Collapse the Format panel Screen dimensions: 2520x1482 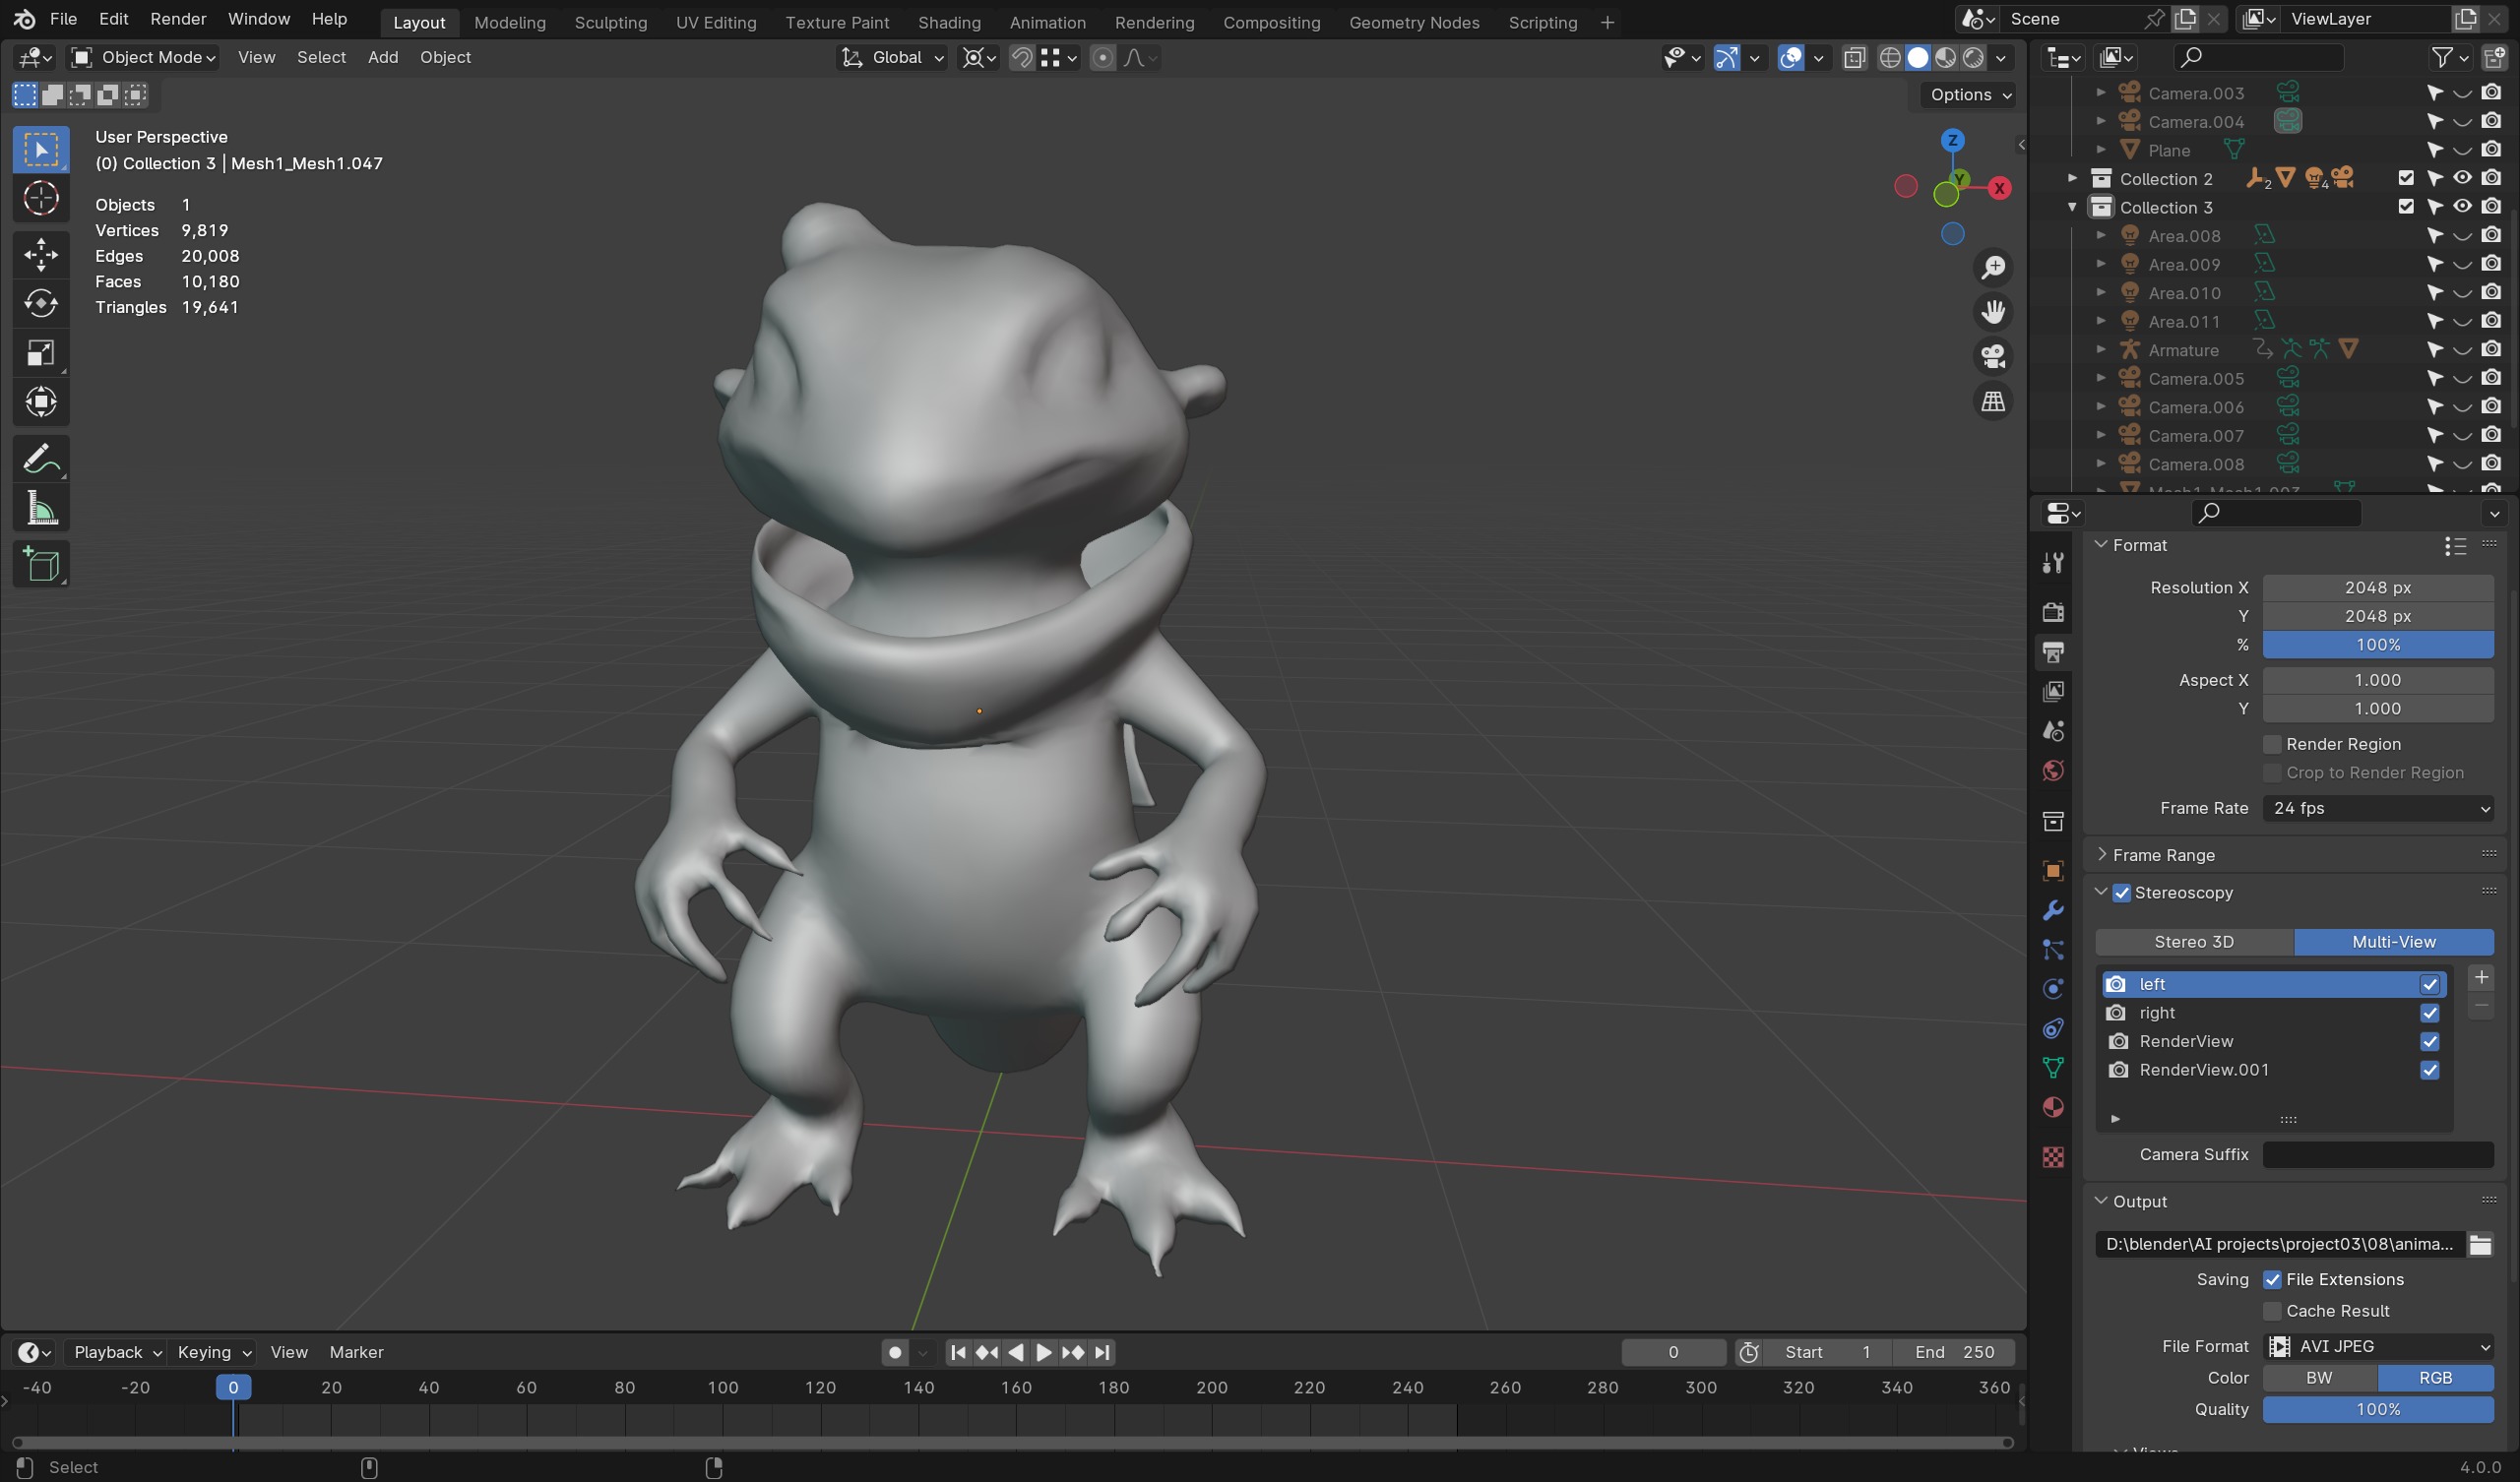click(2102, 545)
